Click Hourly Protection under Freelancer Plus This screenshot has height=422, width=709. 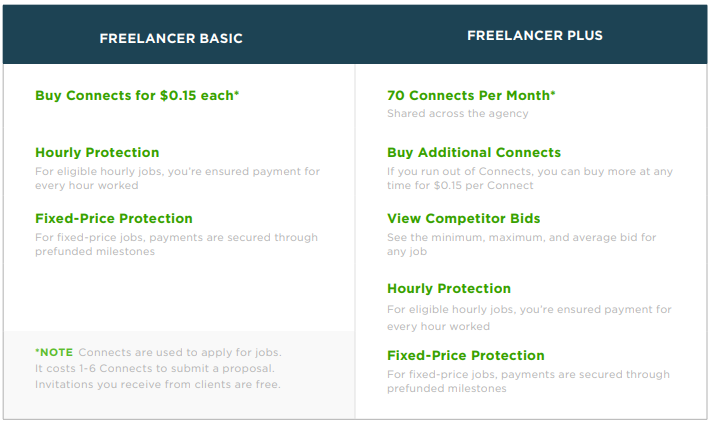click(449, 289)
